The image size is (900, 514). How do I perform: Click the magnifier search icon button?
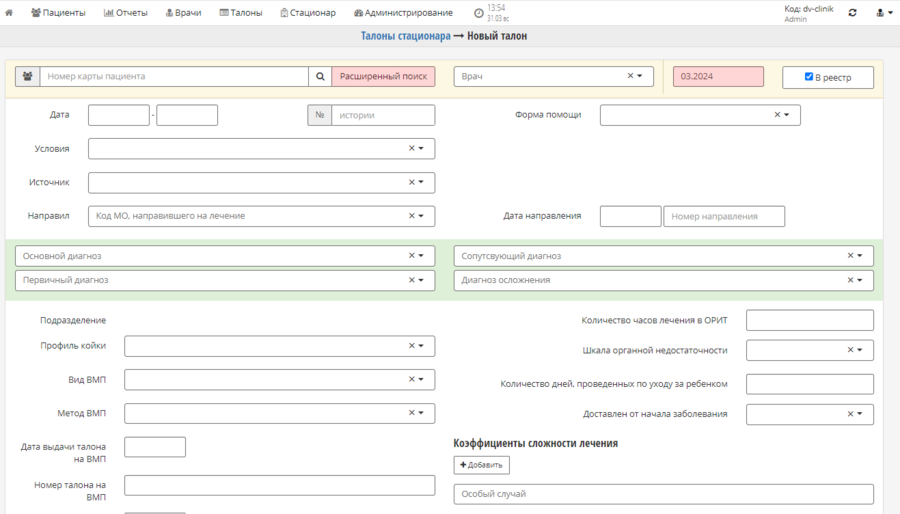320,76
